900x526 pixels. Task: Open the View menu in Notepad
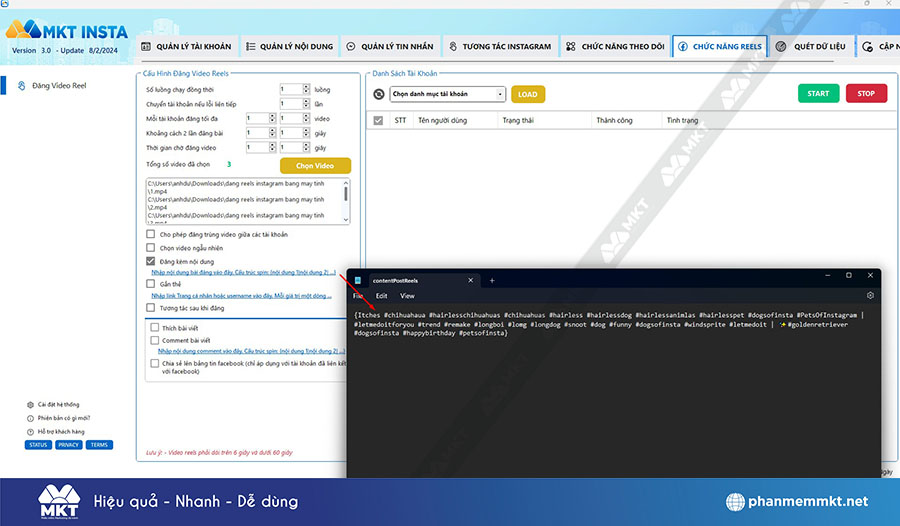tap(407, 296)
